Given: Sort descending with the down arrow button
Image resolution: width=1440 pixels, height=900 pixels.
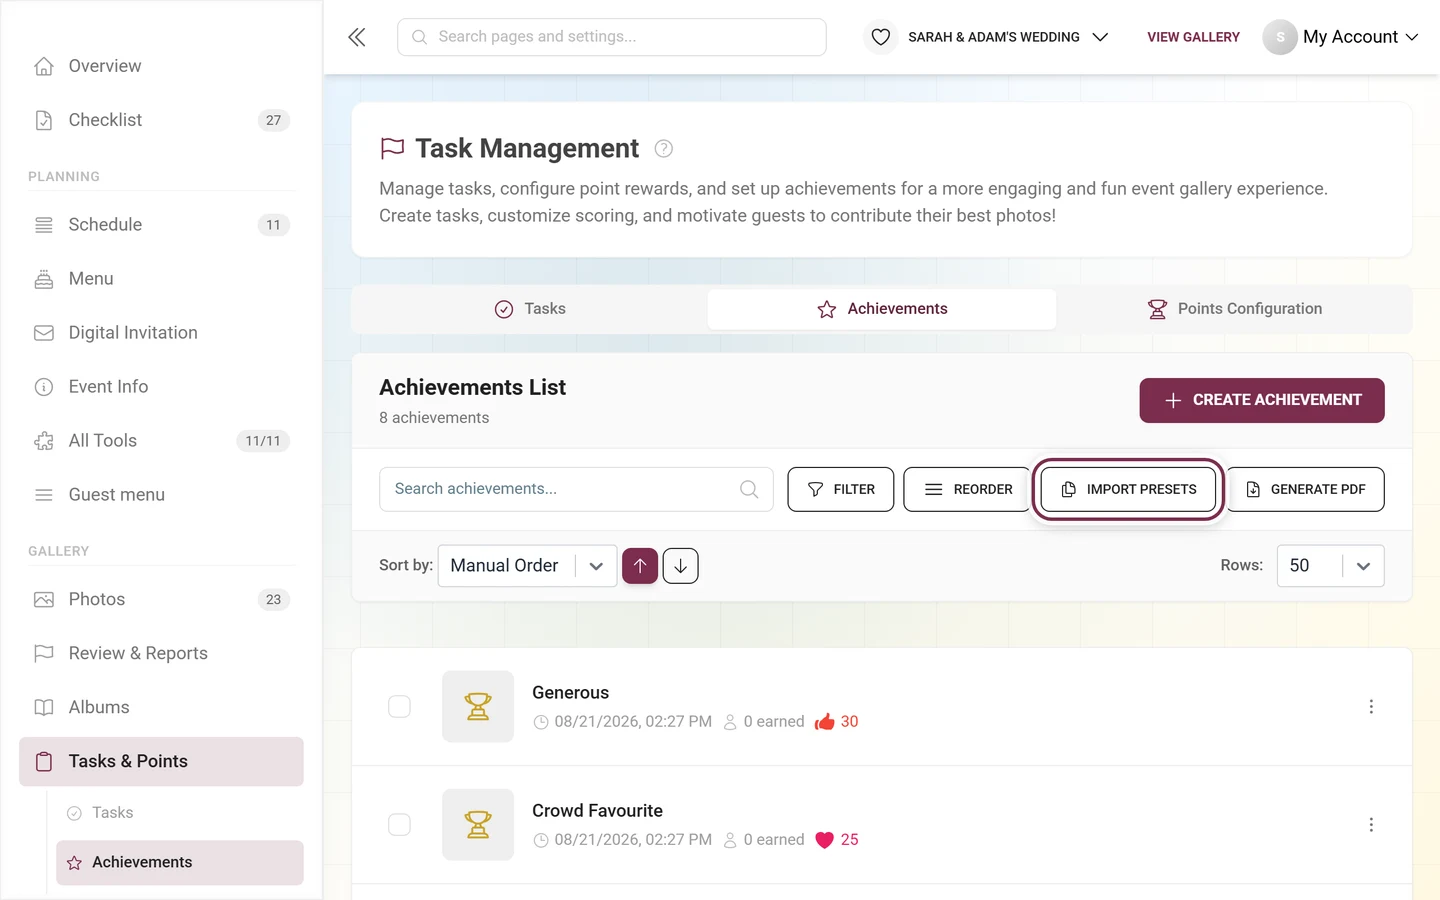Looking at the screenshot, I should (680, 566).
